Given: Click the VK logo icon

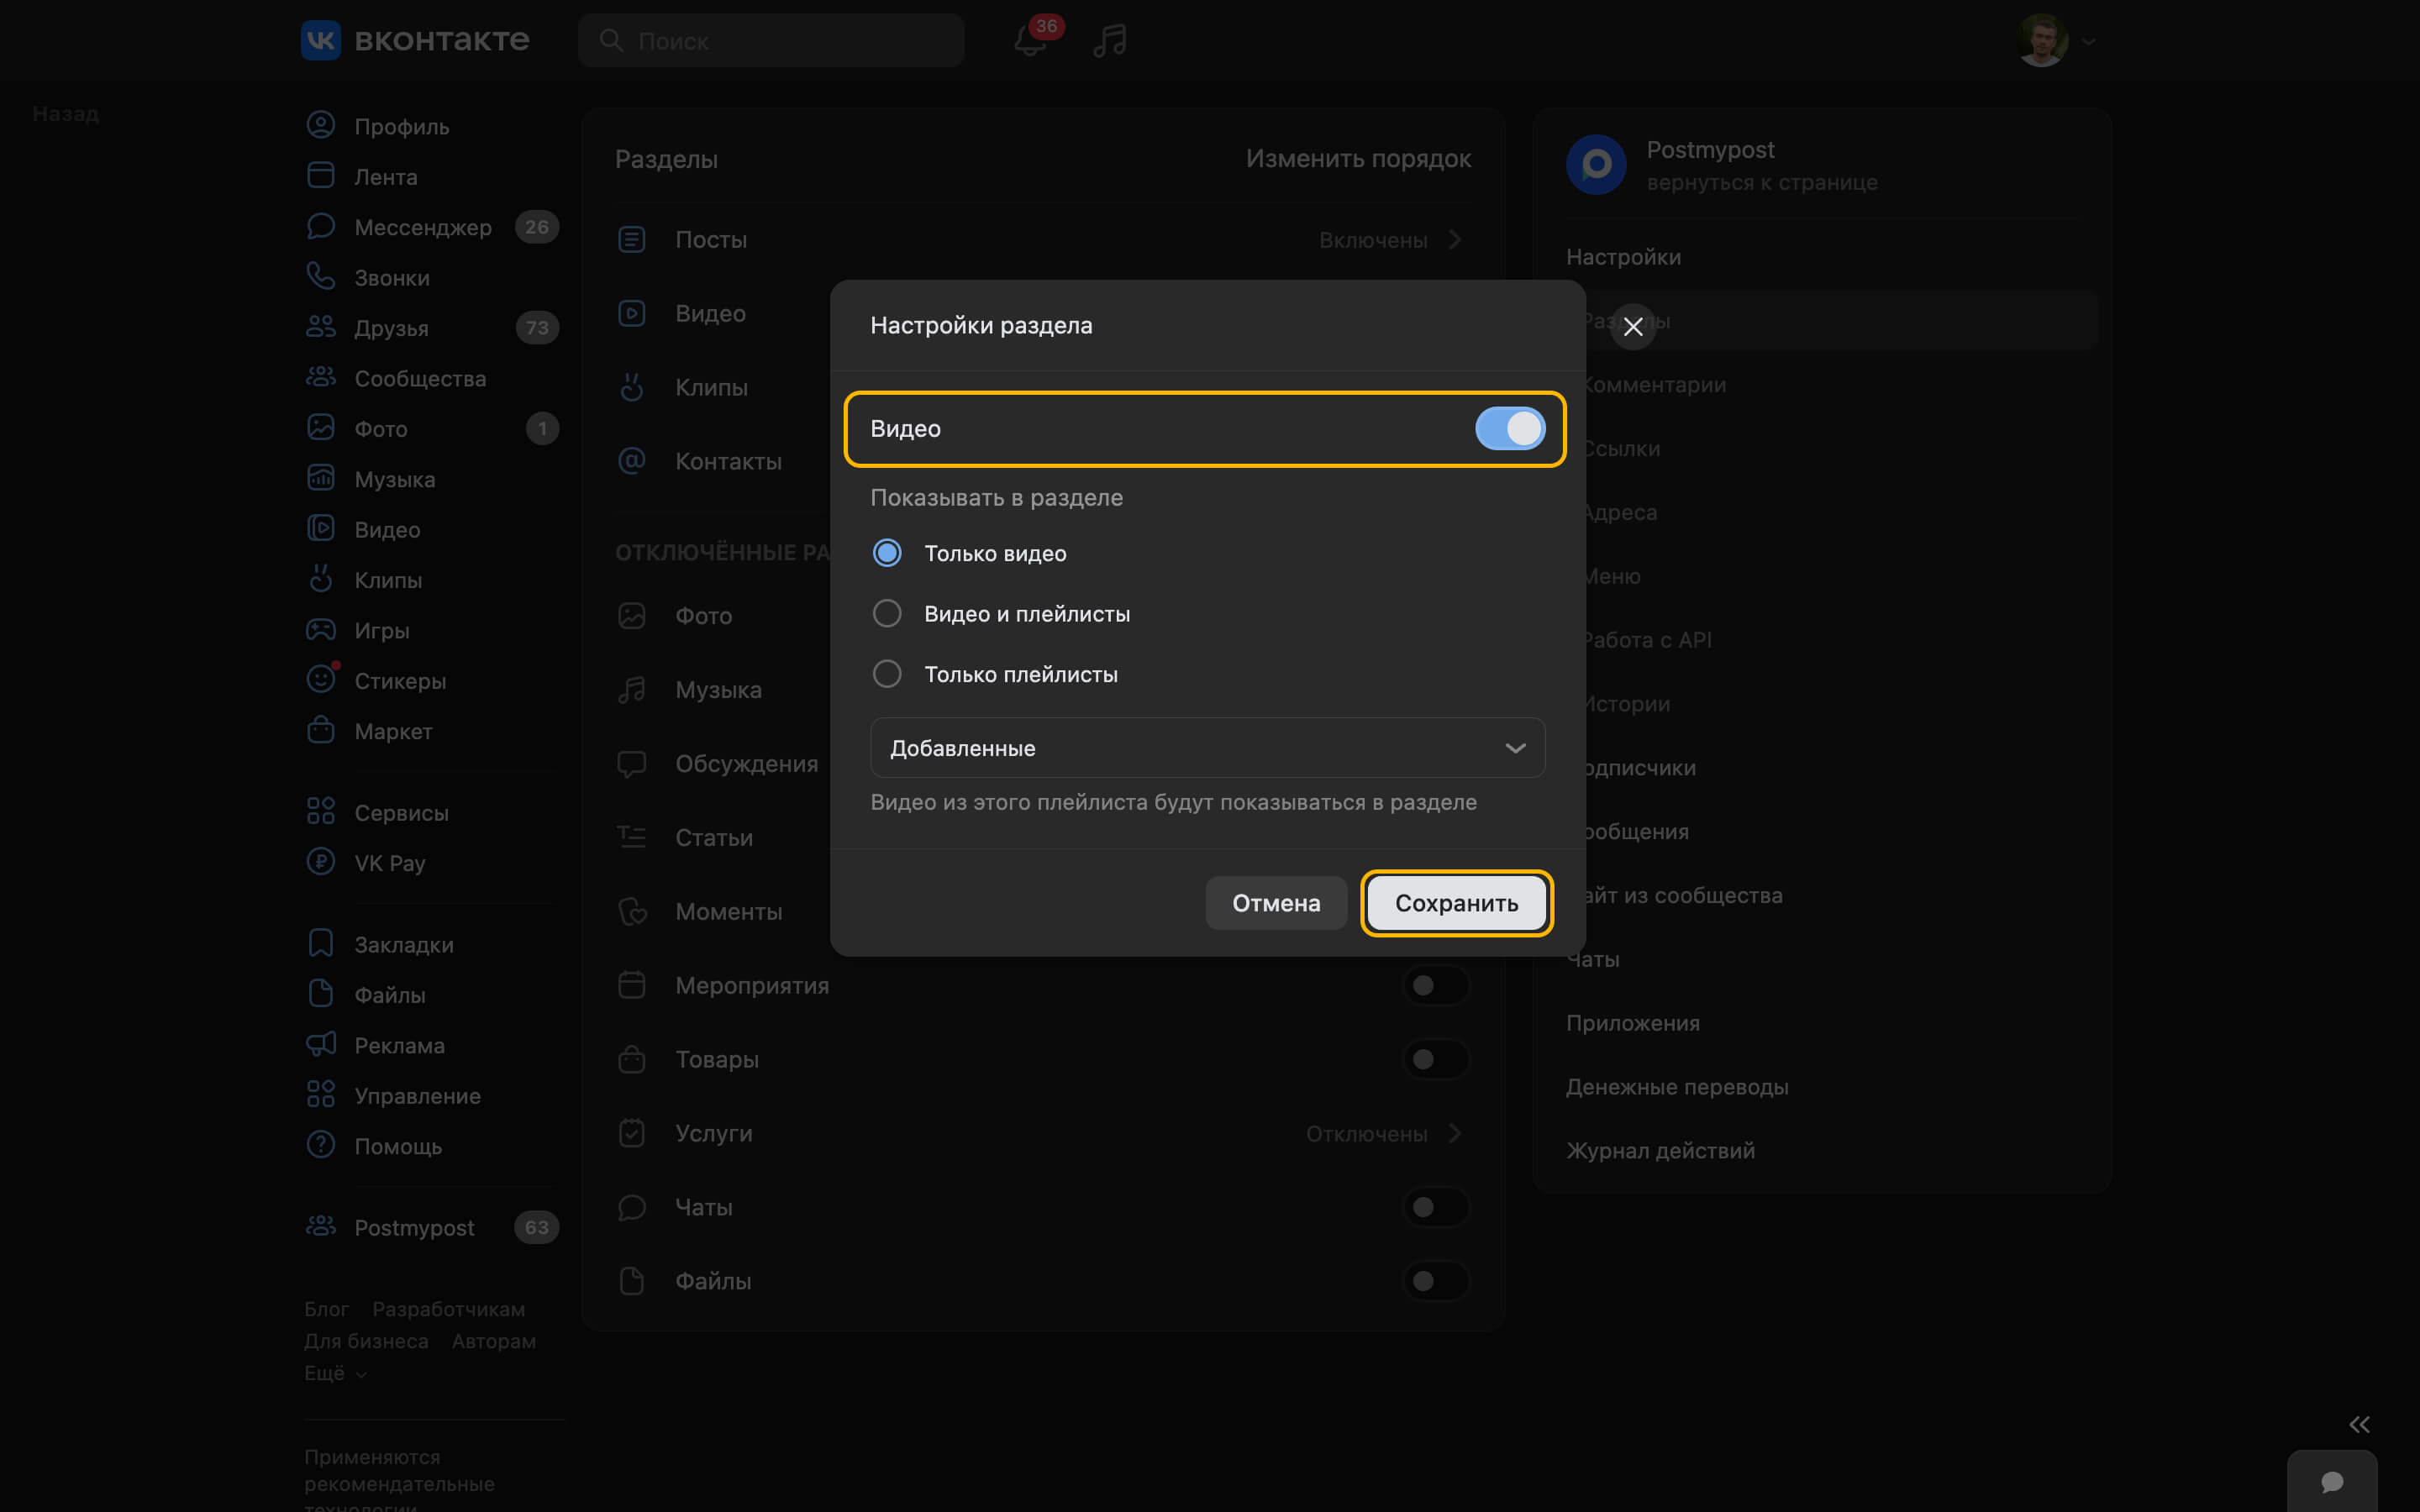Looking at the screenshot, I should 321,40.
